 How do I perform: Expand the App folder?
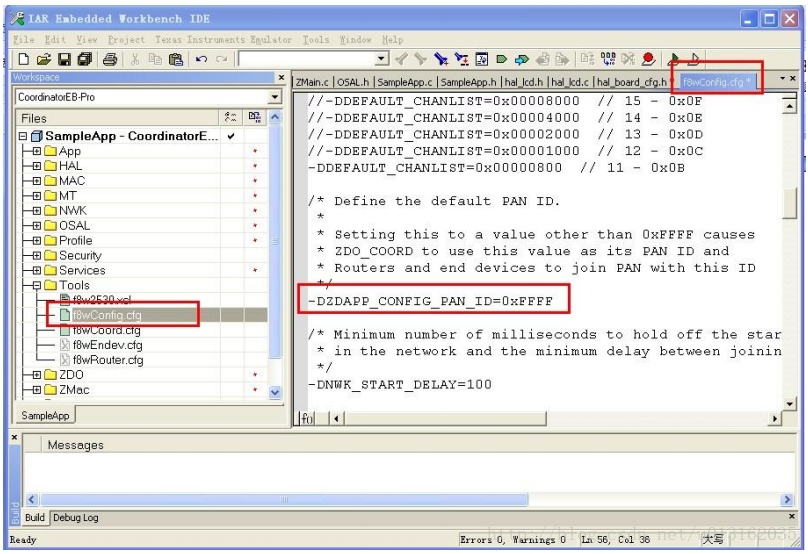(37, 151)
